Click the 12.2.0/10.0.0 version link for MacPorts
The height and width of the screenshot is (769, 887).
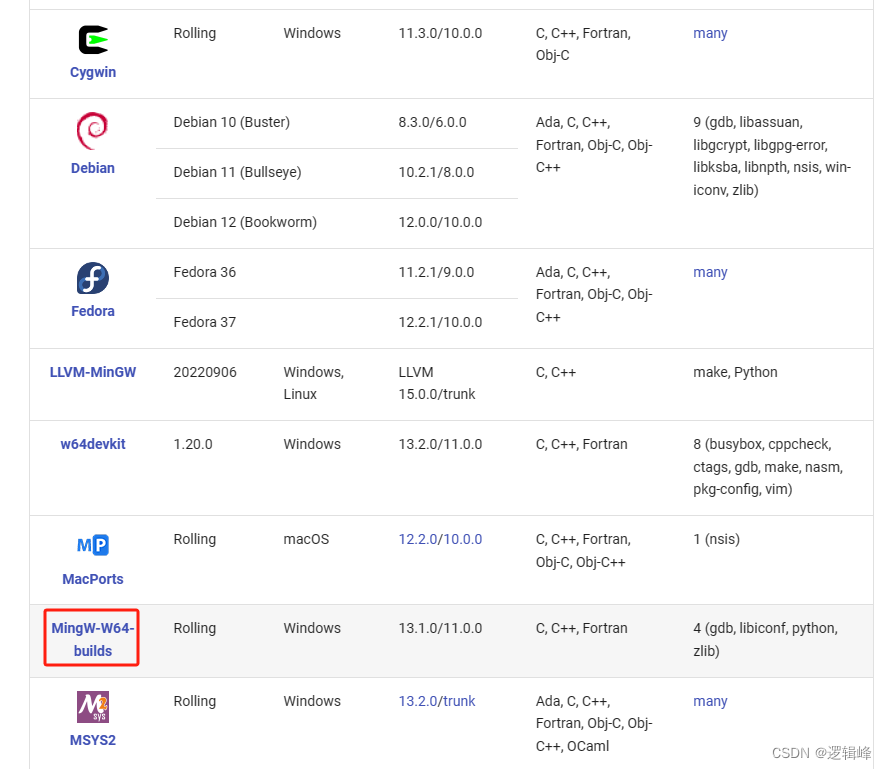[440, 539]
